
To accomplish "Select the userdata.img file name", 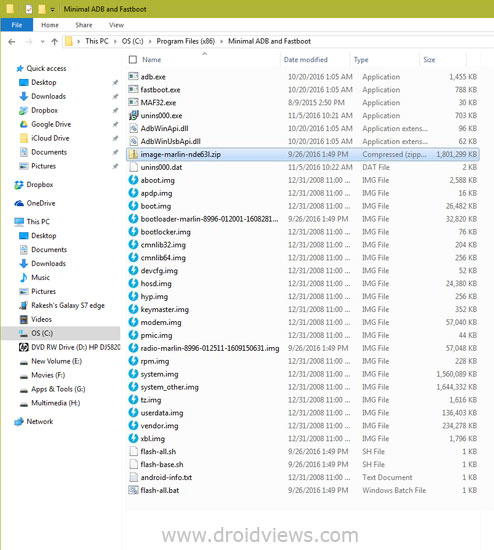I will (x=162, y=413).
